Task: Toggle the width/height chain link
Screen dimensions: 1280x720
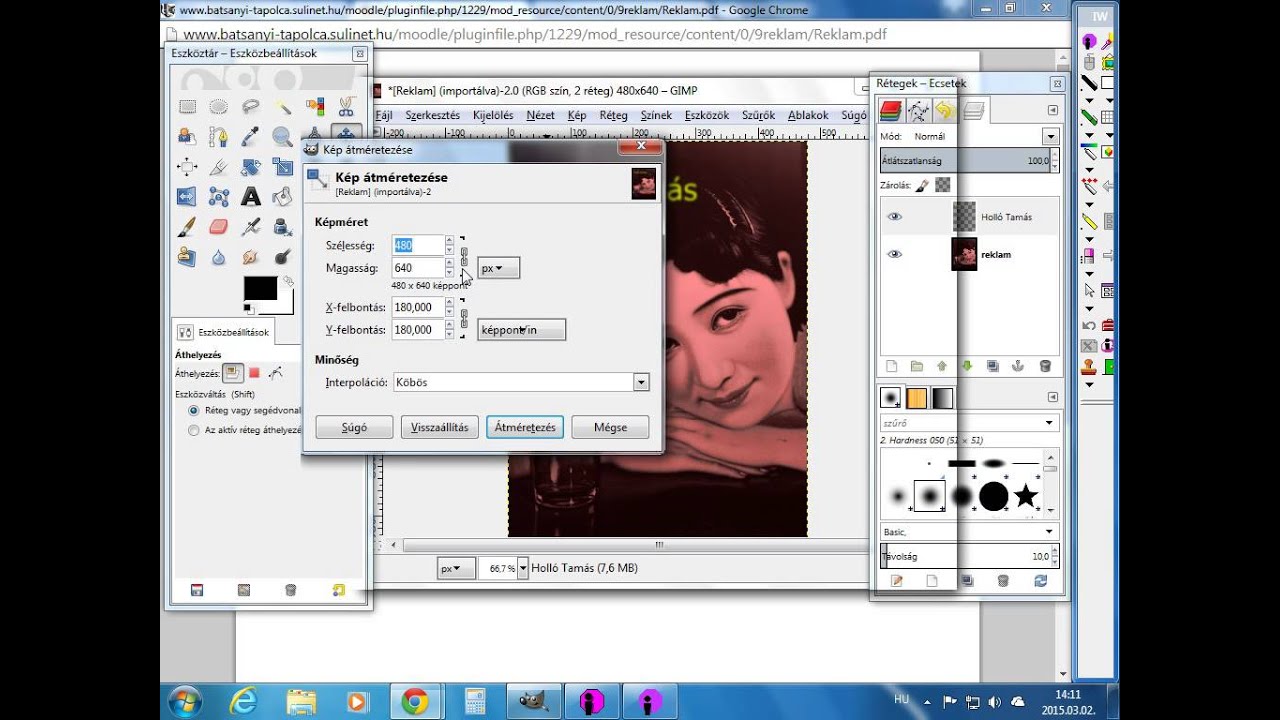Action: pos(464,256)
